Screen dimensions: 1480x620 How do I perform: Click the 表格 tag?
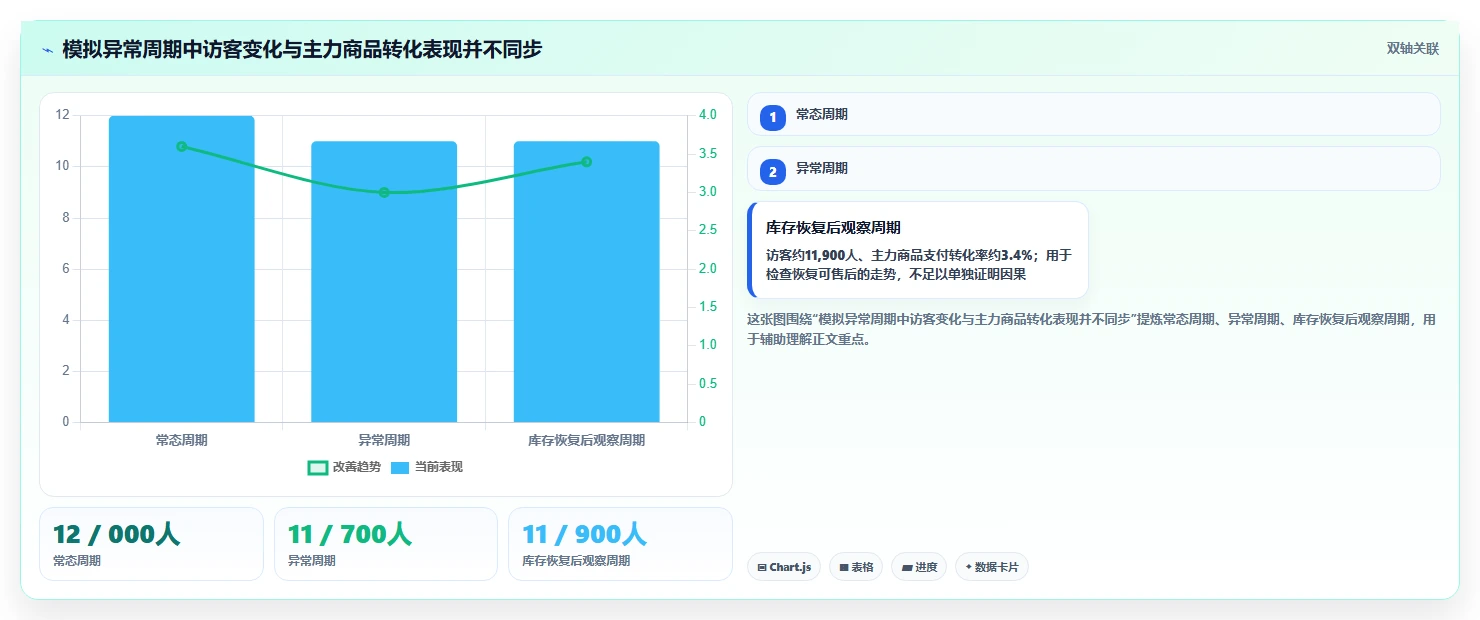click(x=856, y=567)
